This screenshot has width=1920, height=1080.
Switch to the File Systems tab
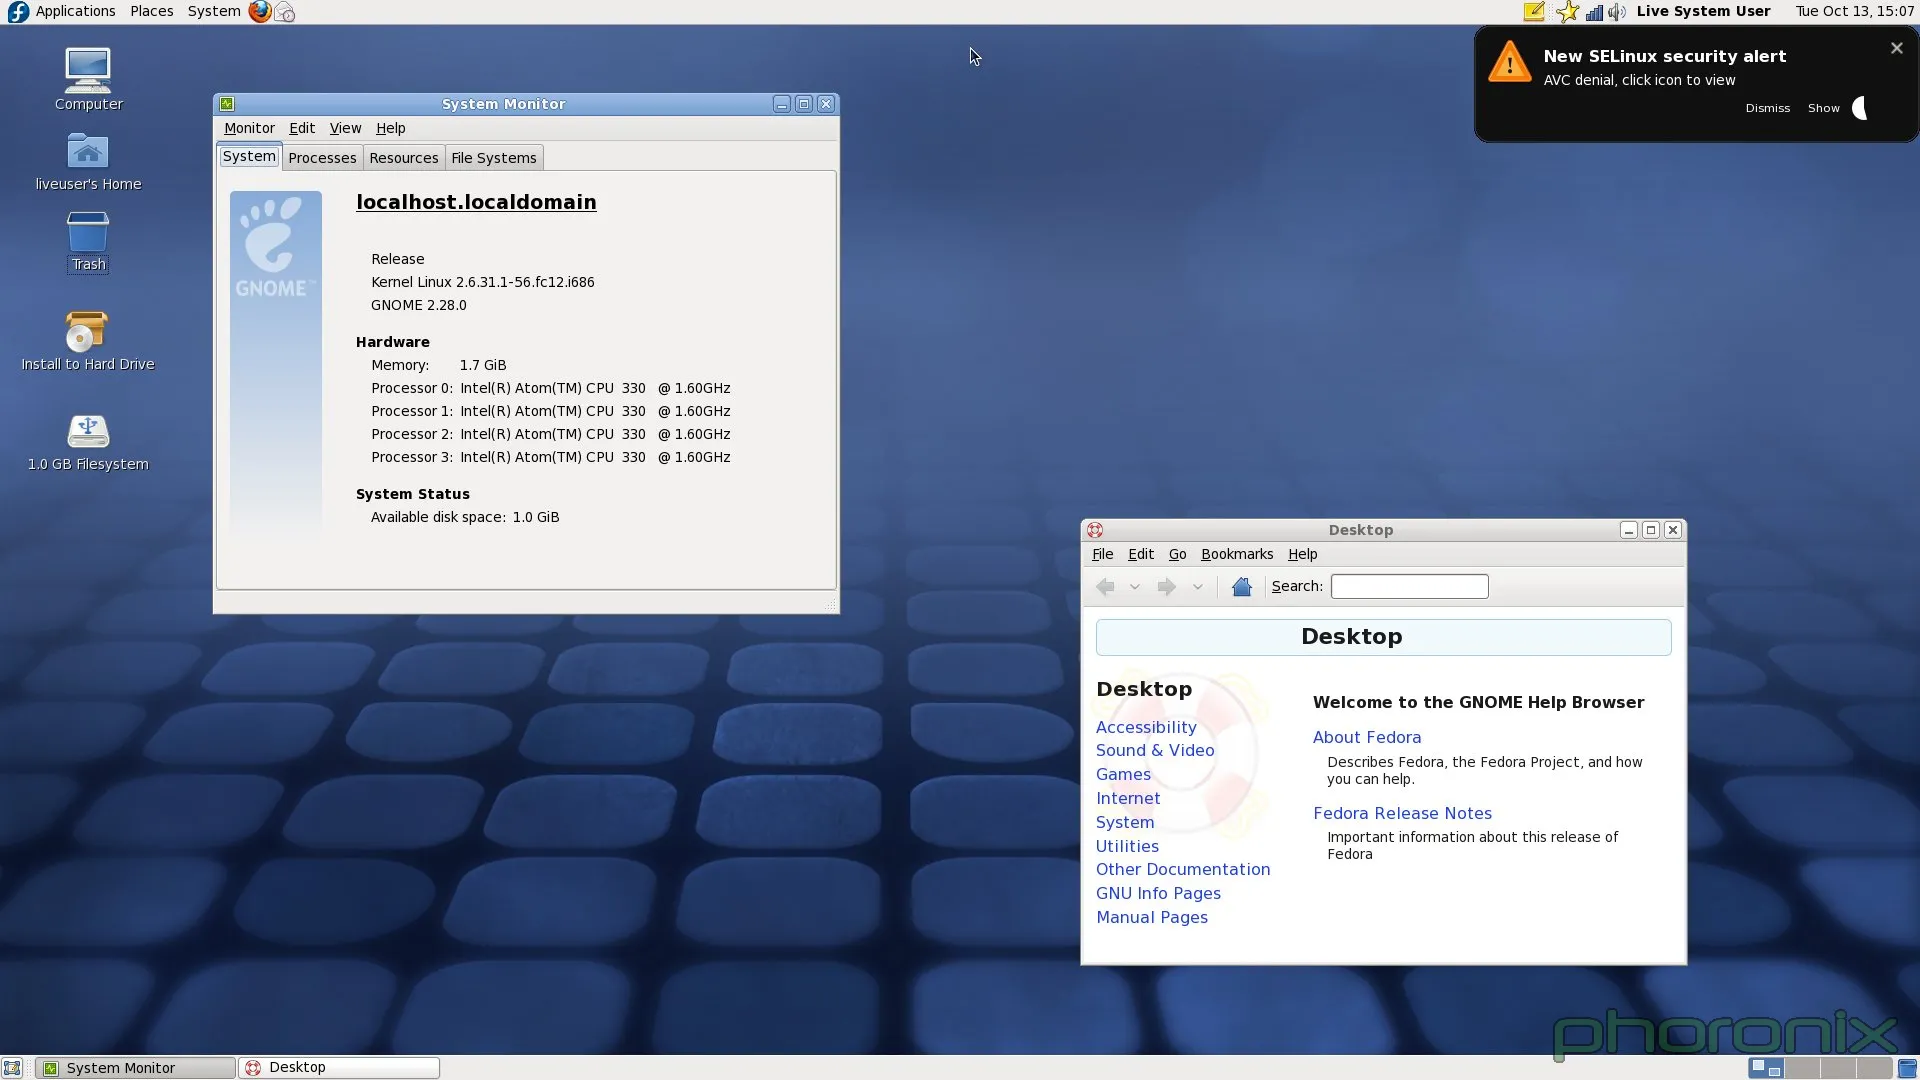[494, 158]
